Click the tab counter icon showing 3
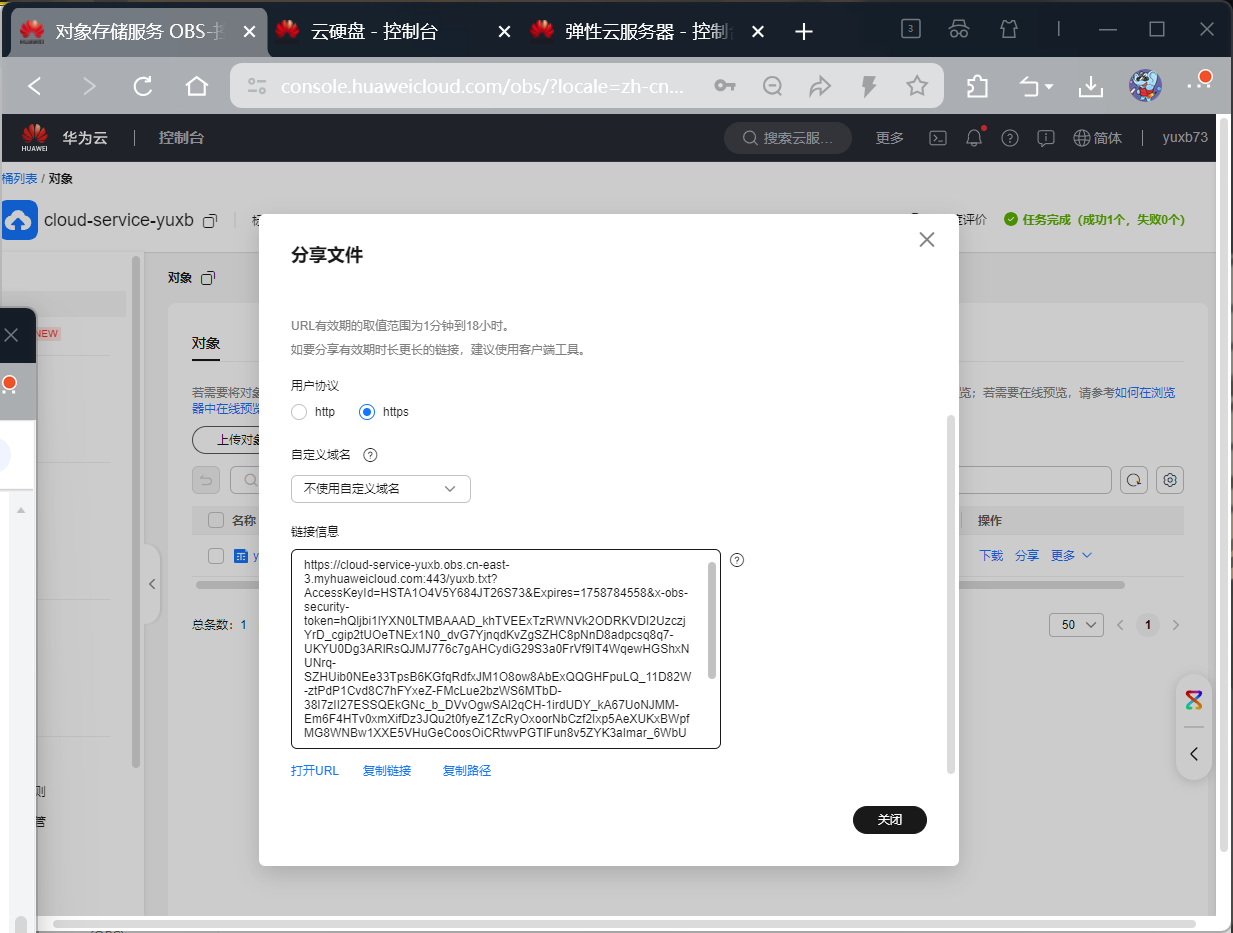Image resolution: width=1233 pixels, height=933 pixels. pyautogui.click(x=911, y=29)
